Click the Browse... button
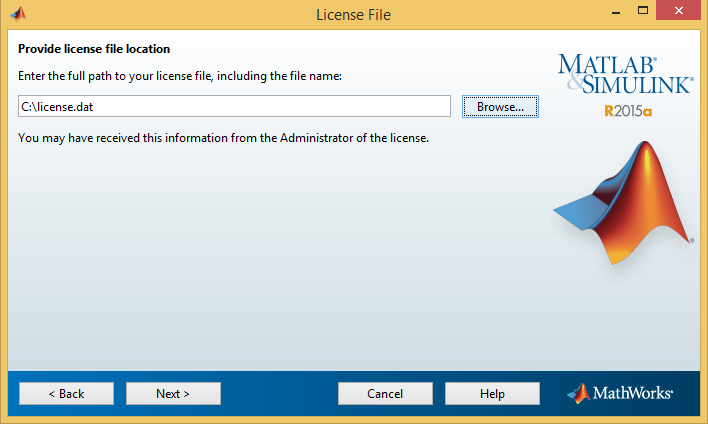Image resolution: width=708 pixels, height=424 pixels. pos(500,107)
